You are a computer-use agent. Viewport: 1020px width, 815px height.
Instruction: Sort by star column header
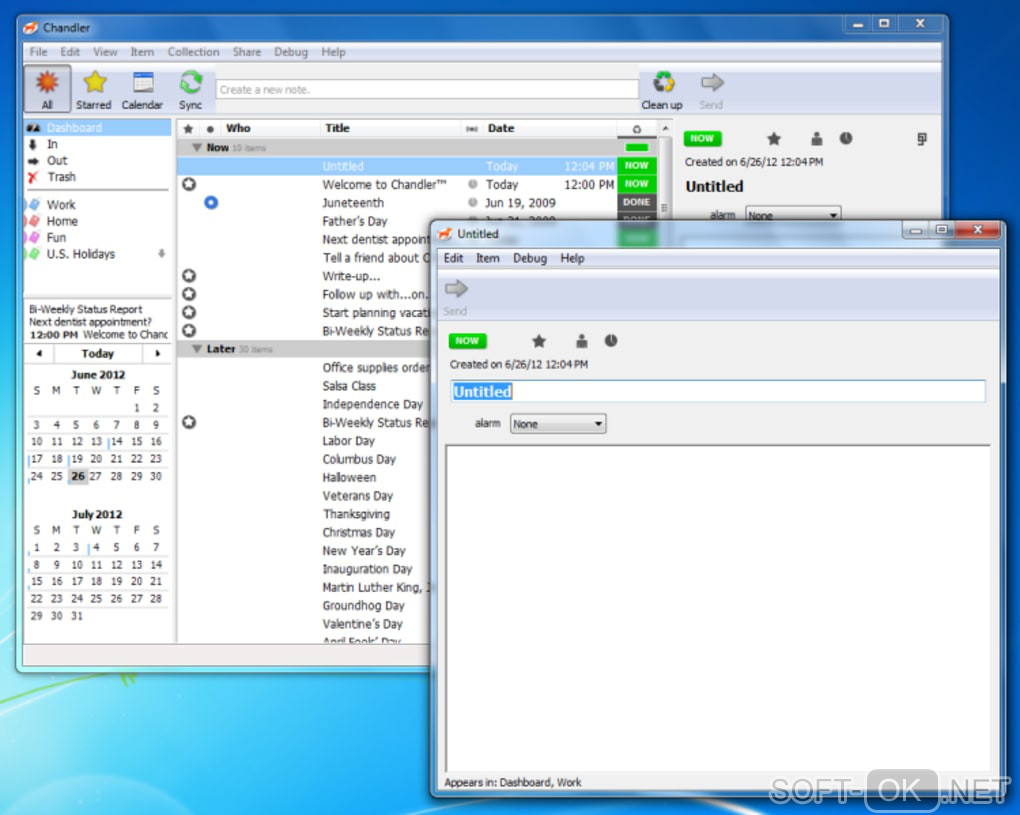[189, 129]
